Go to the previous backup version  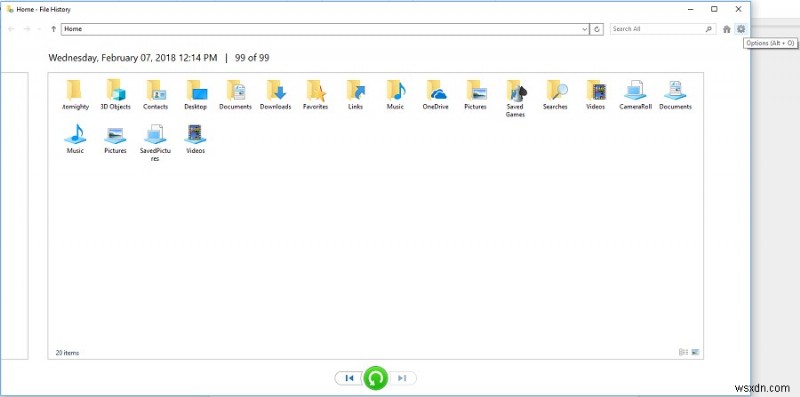(349, 378)
